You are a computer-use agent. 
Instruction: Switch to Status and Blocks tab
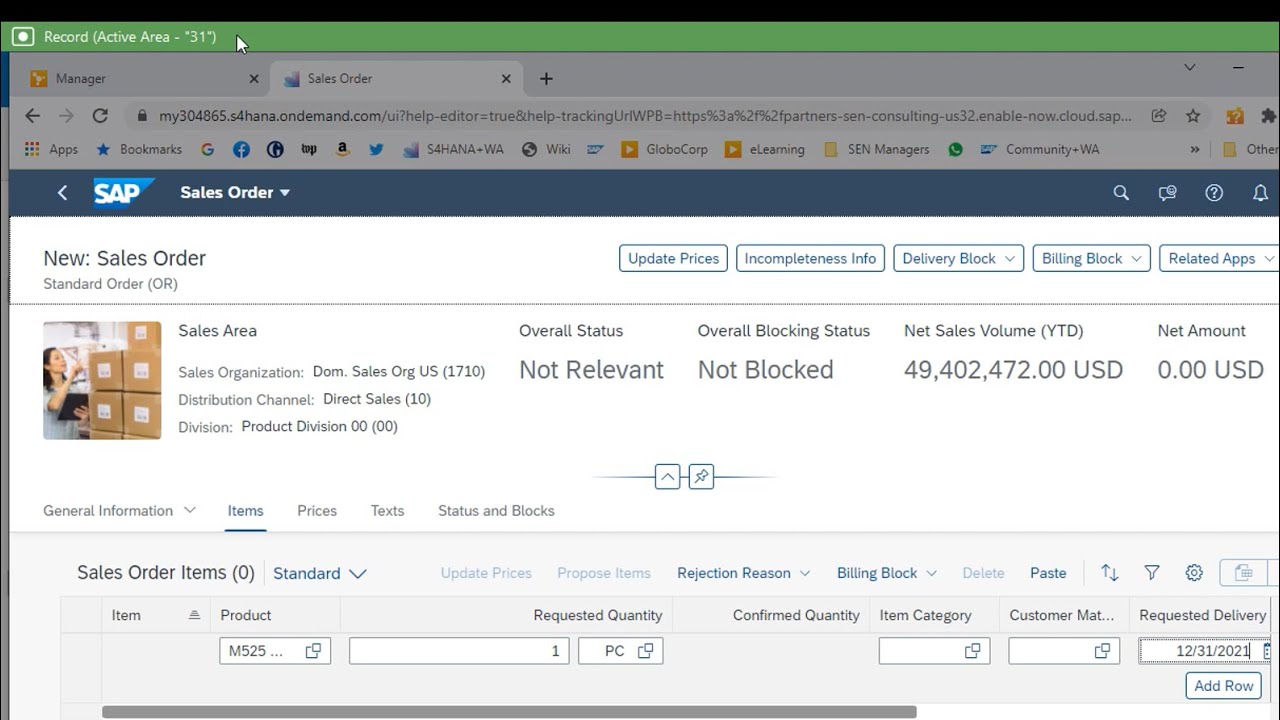(496, 510)
